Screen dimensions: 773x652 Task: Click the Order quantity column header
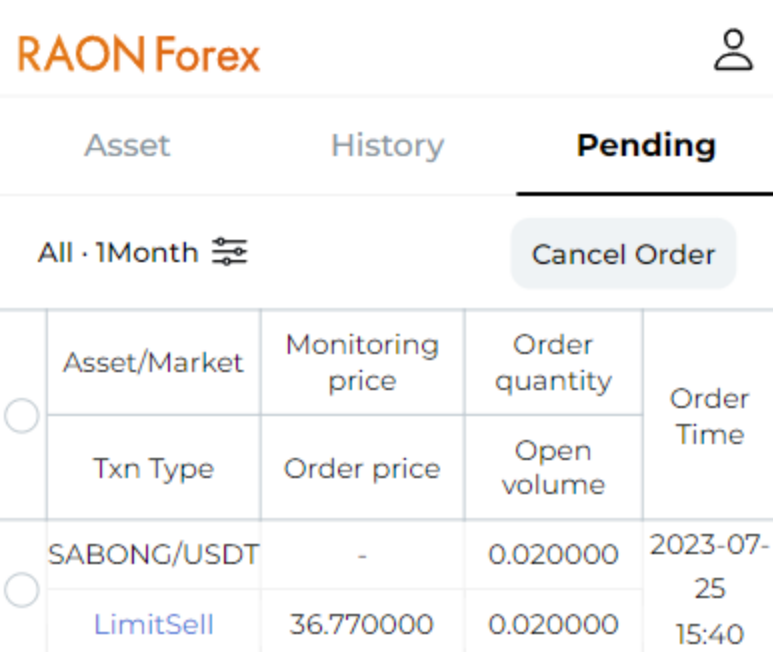553,362
